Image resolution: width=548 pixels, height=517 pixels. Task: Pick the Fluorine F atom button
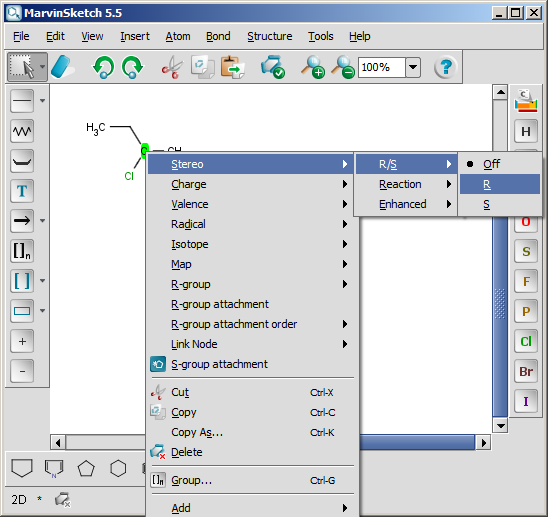(526, 281)
